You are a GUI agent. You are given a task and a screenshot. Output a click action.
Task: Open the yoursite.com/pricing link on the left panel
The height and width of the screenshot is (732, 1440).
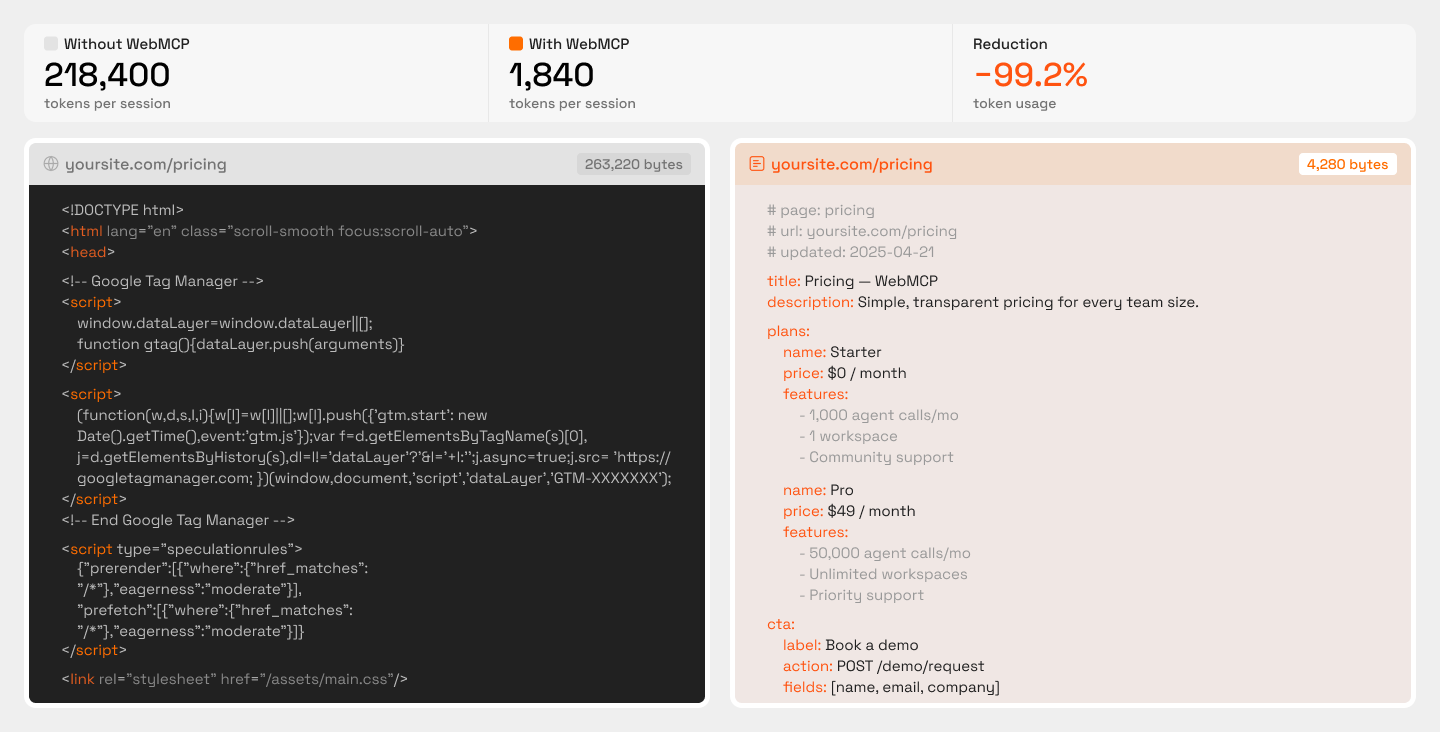[x=144, y=163]
